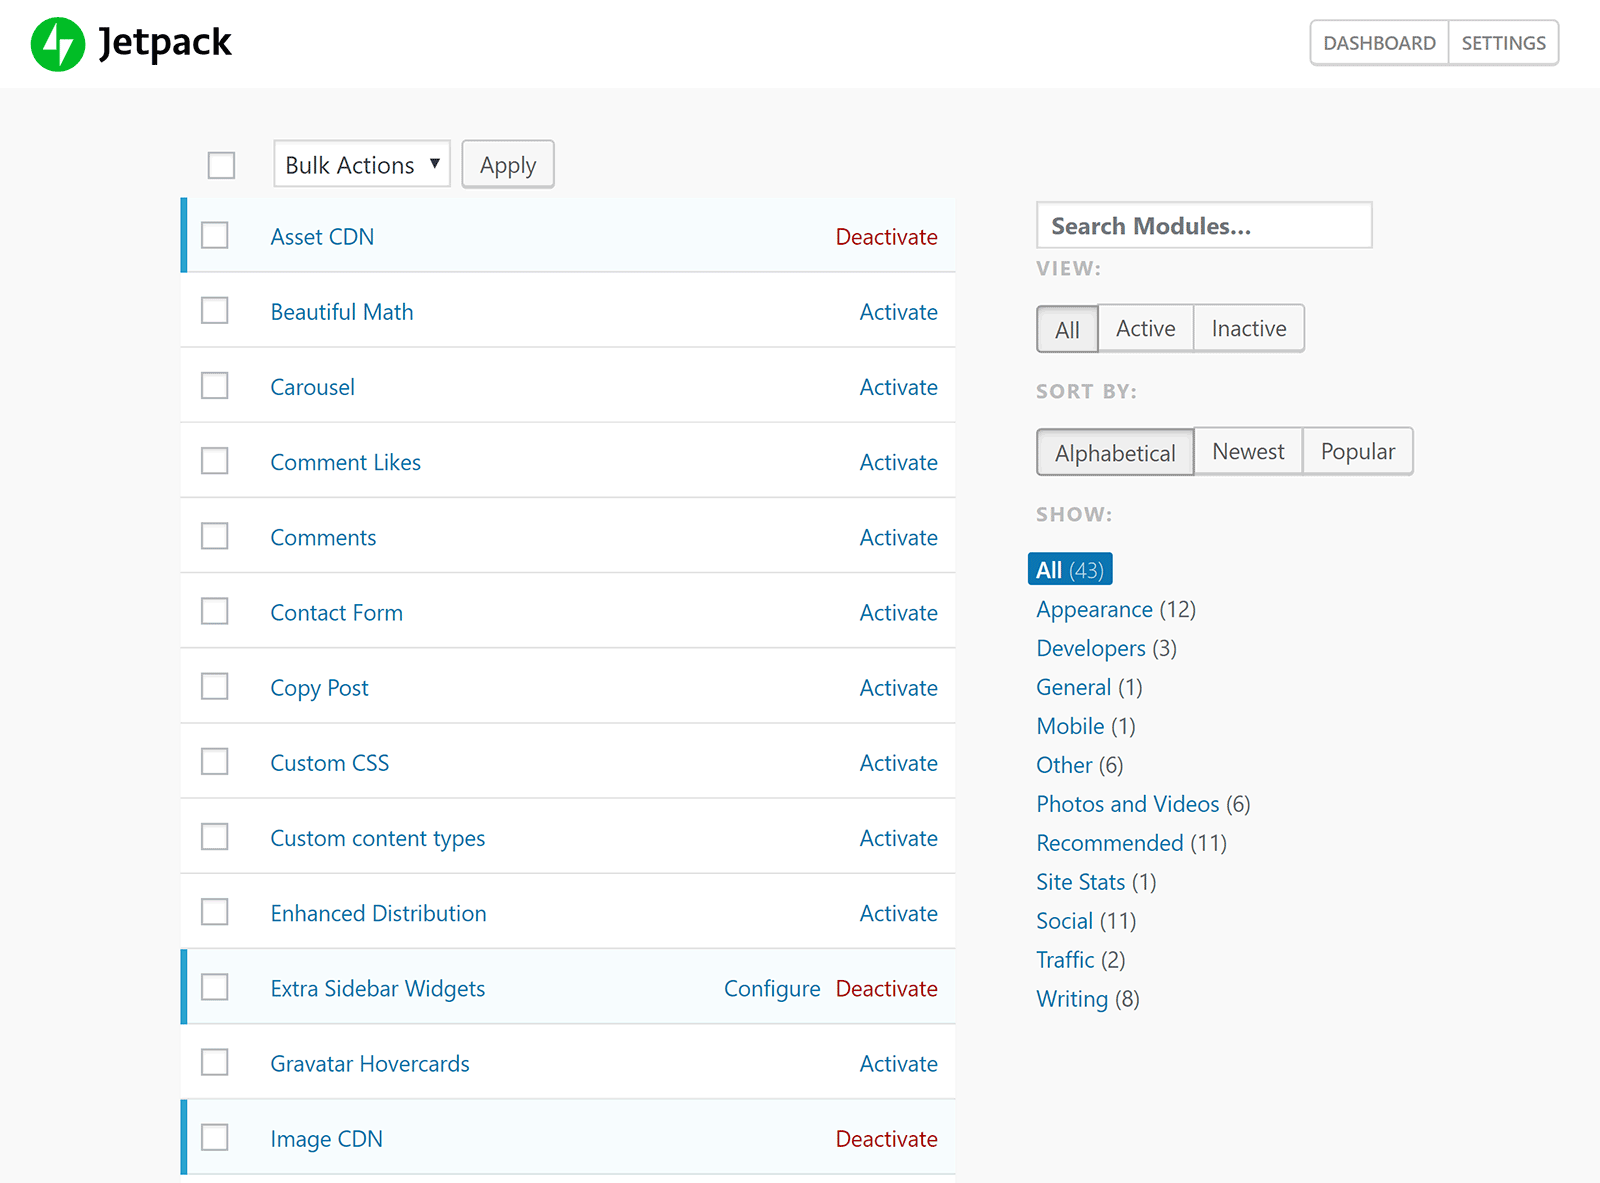
Task: Click the Jetpack logo icon
Action: click(x=58, y=44)
